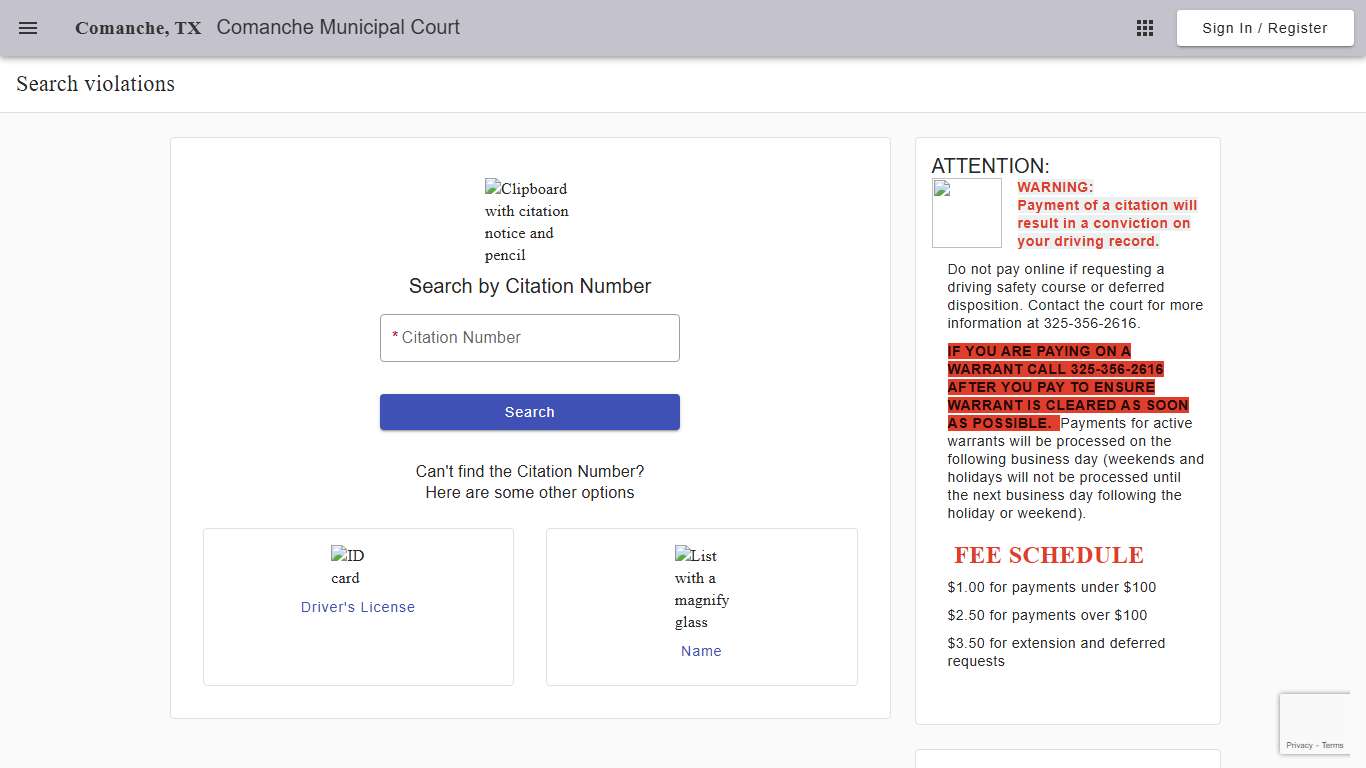Image resolution: width=1366 pixels, height=768 pixels.
Task: Click the Comanche, TX header label
Action: click(x=137, y=28)
